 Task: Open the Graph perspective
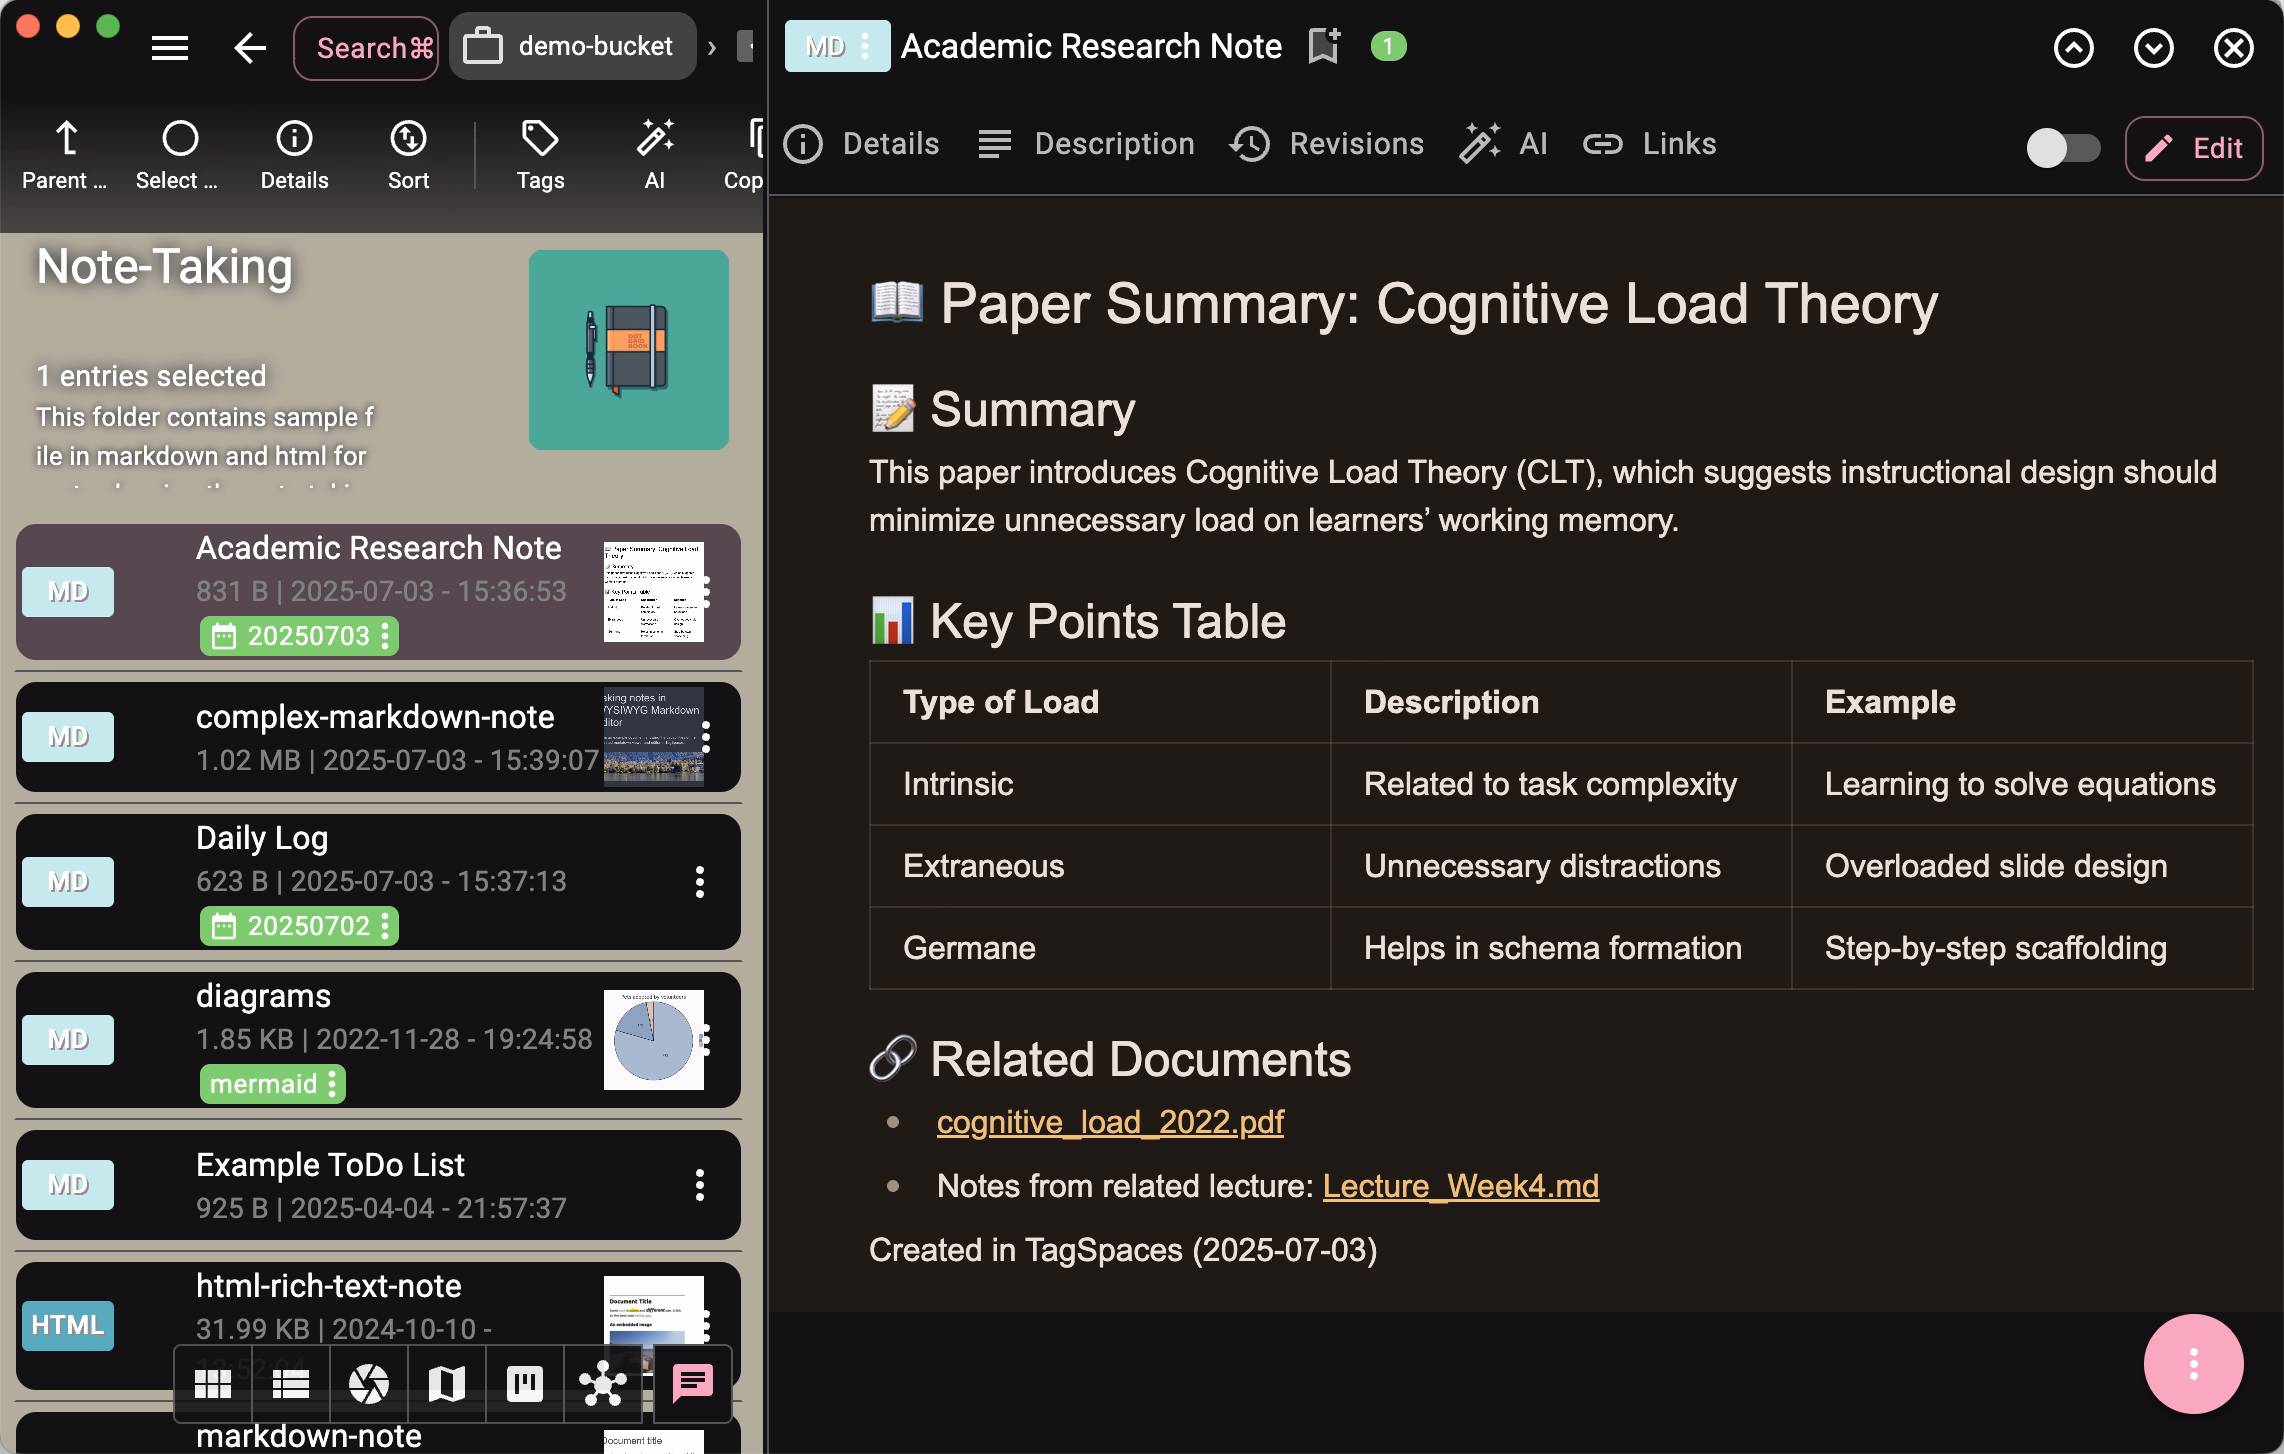603,1384
